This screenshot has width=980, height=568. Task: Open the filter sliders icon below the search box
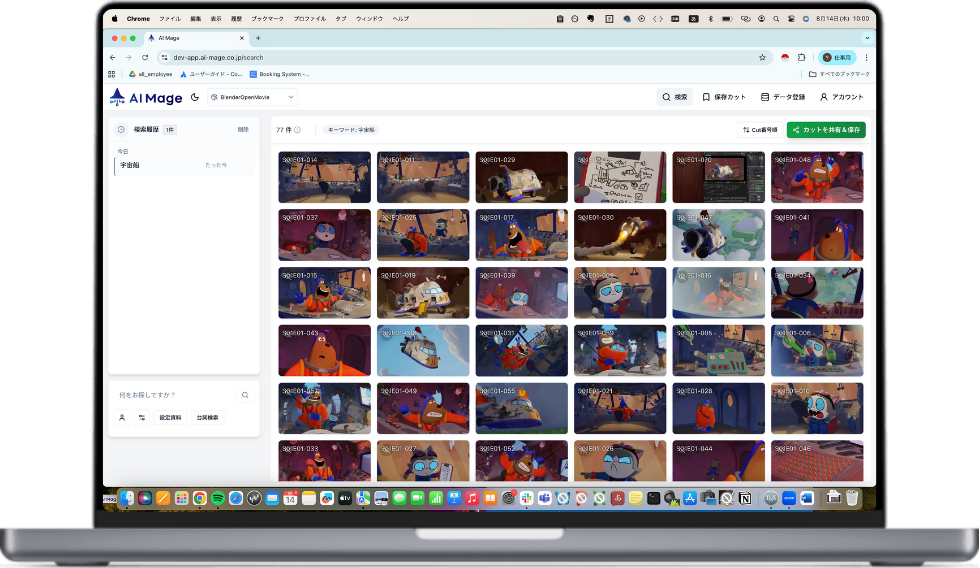(142, 417)
